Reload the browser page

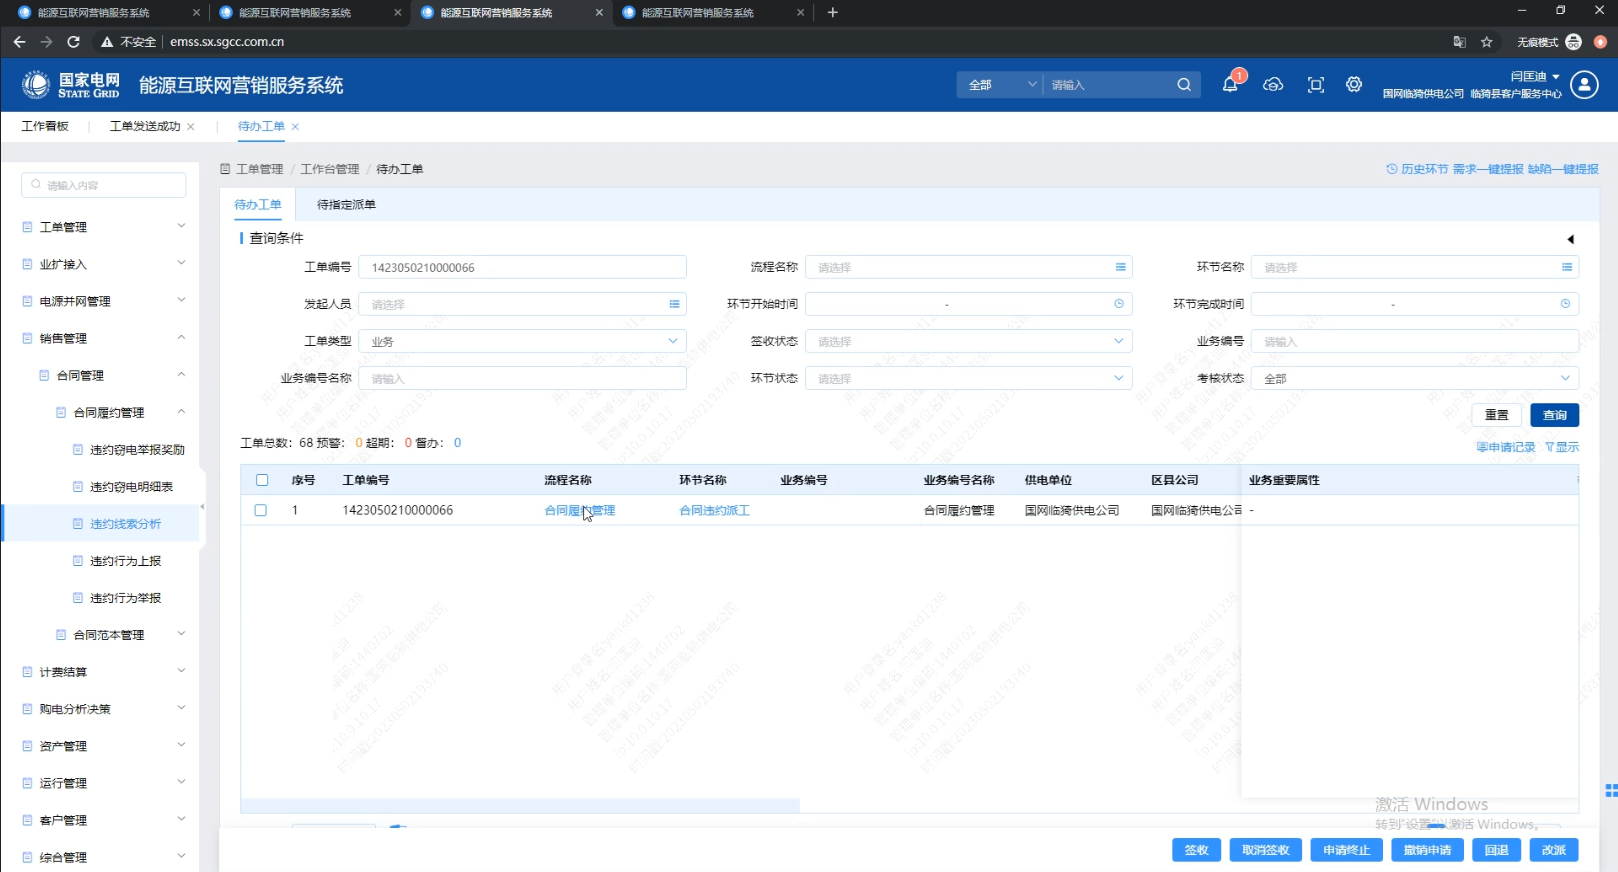tap(73, 42)
